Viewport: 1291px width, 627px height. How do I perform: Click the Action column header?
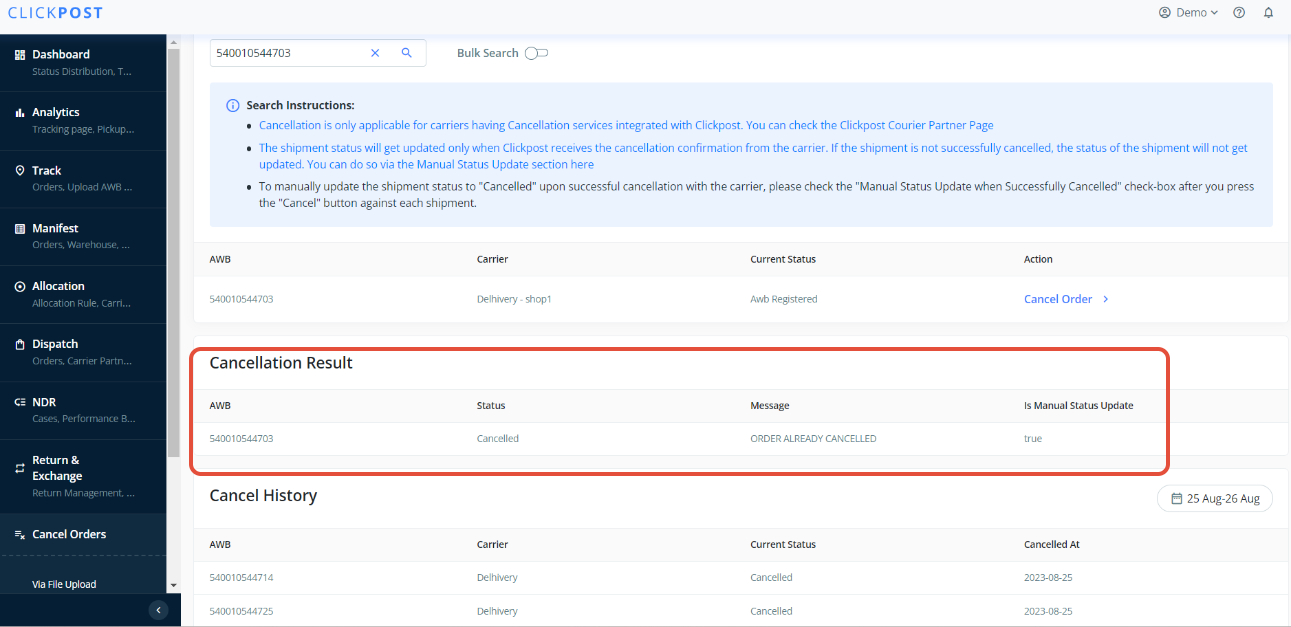coord(1038,259)
